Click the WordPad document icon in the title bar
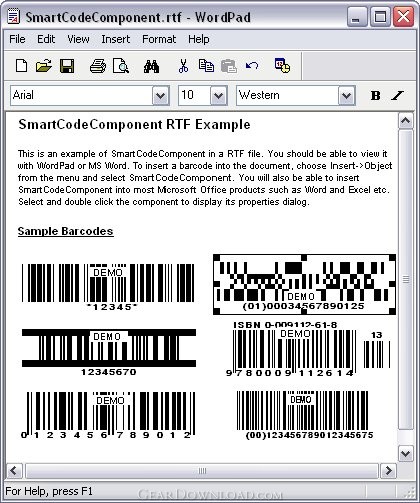The width and height of the screenshot is (420, 503). point(13,16)
